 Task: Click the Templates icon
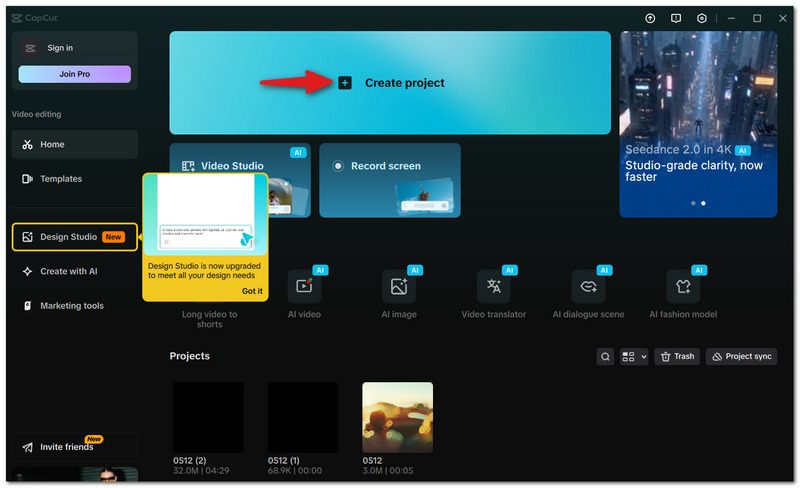coord(27,179)
